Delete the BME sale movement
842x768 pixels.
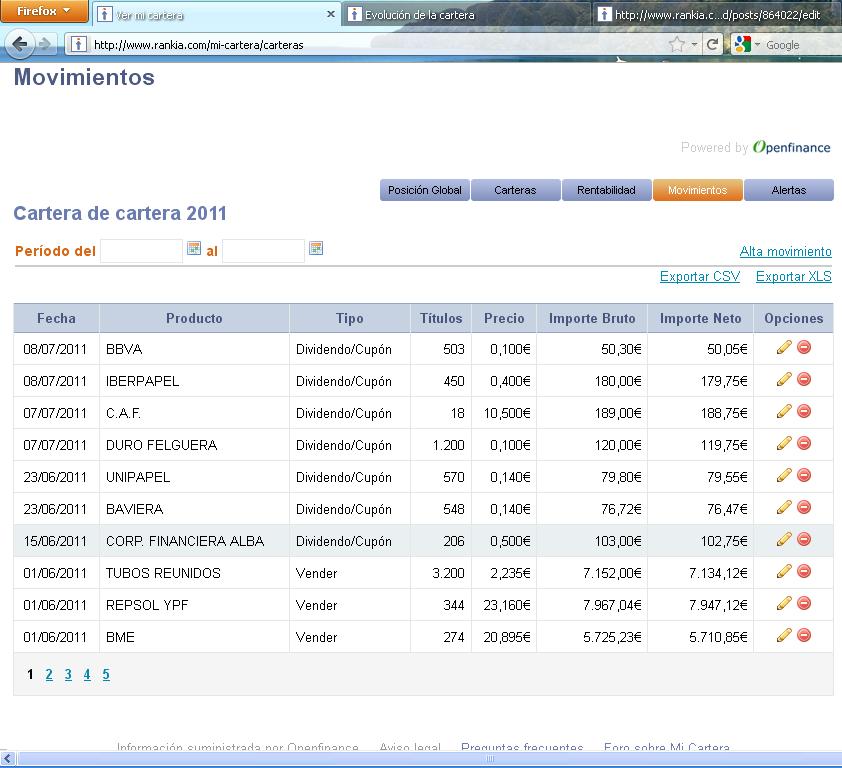[804, 635]
